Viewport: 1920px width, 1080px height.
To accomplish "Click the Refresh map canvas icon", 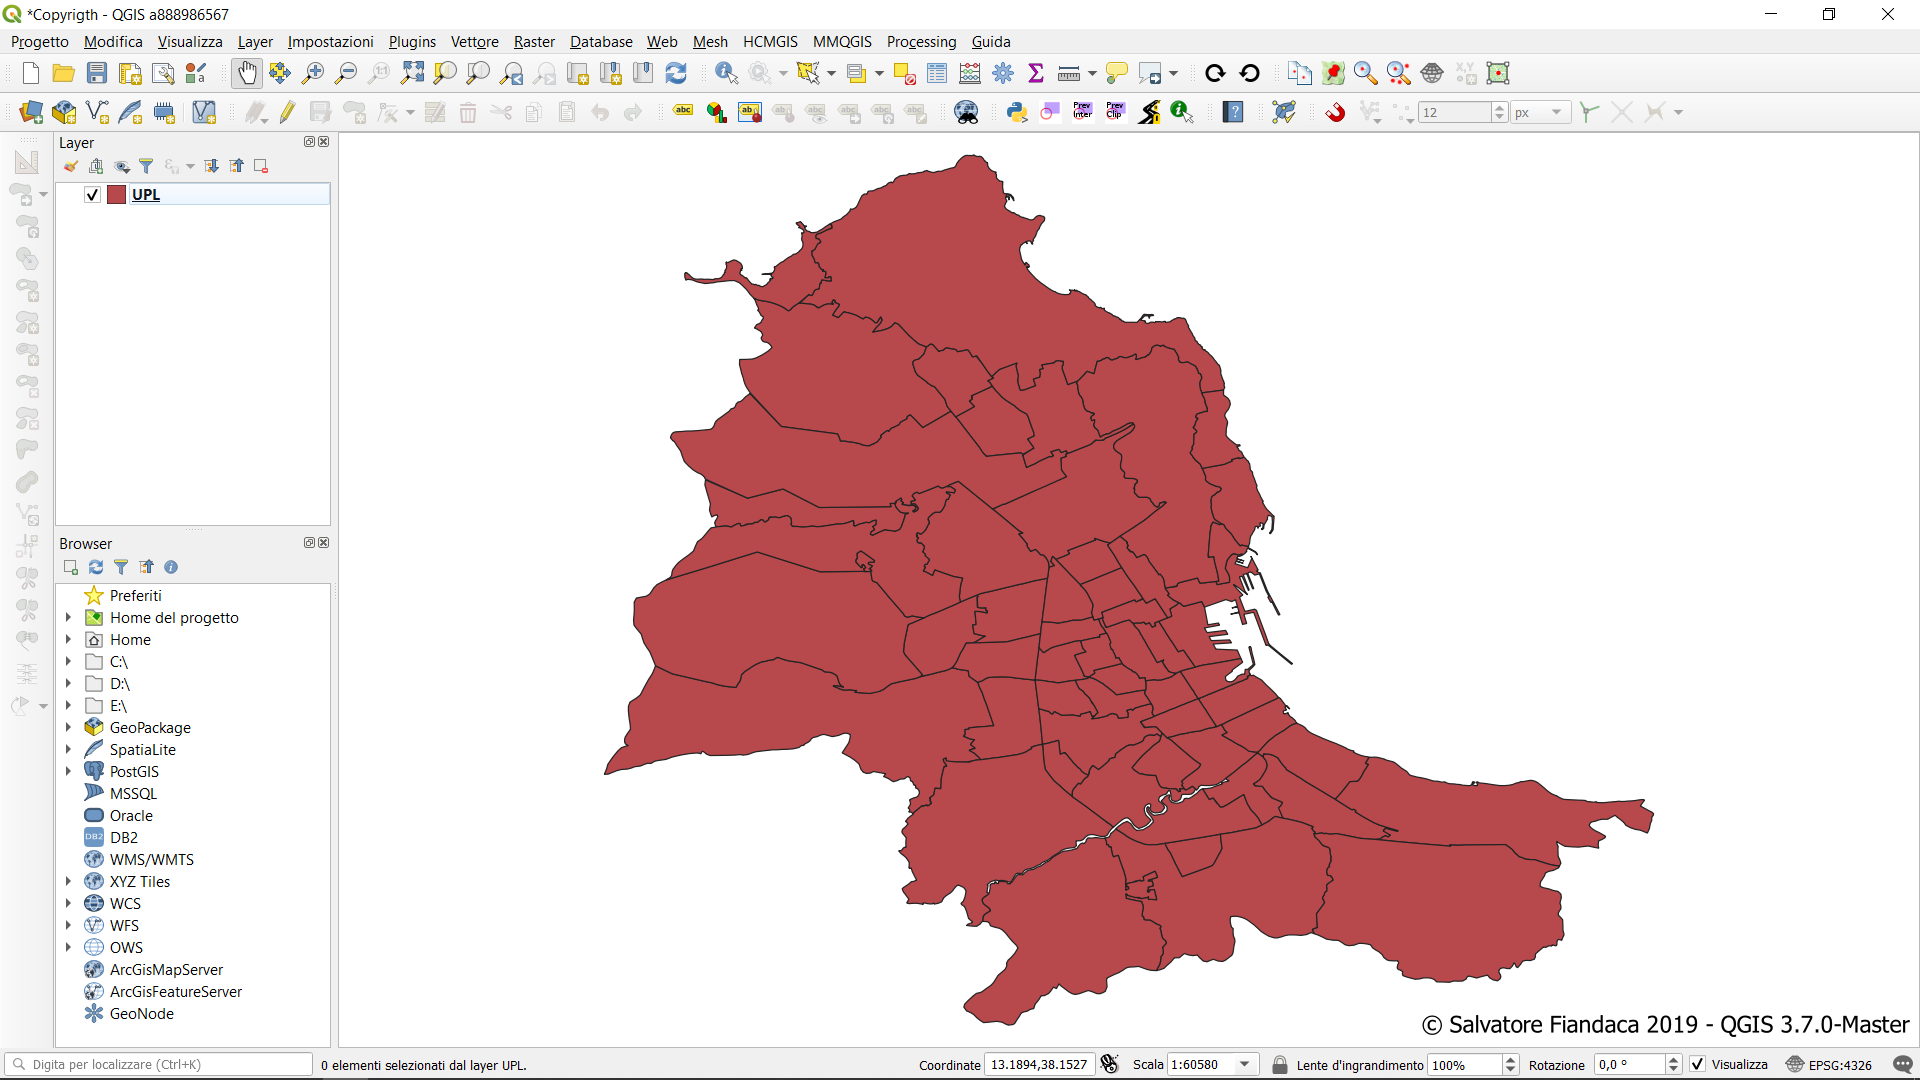I will coord(676,73).
